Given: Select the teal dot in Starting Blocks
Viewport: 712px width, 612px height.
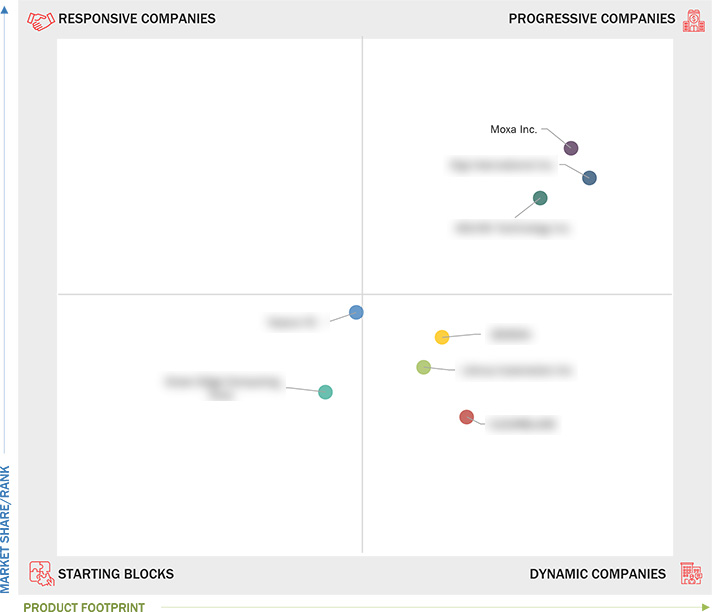Looking at the screenshot, I should (325, 392).
